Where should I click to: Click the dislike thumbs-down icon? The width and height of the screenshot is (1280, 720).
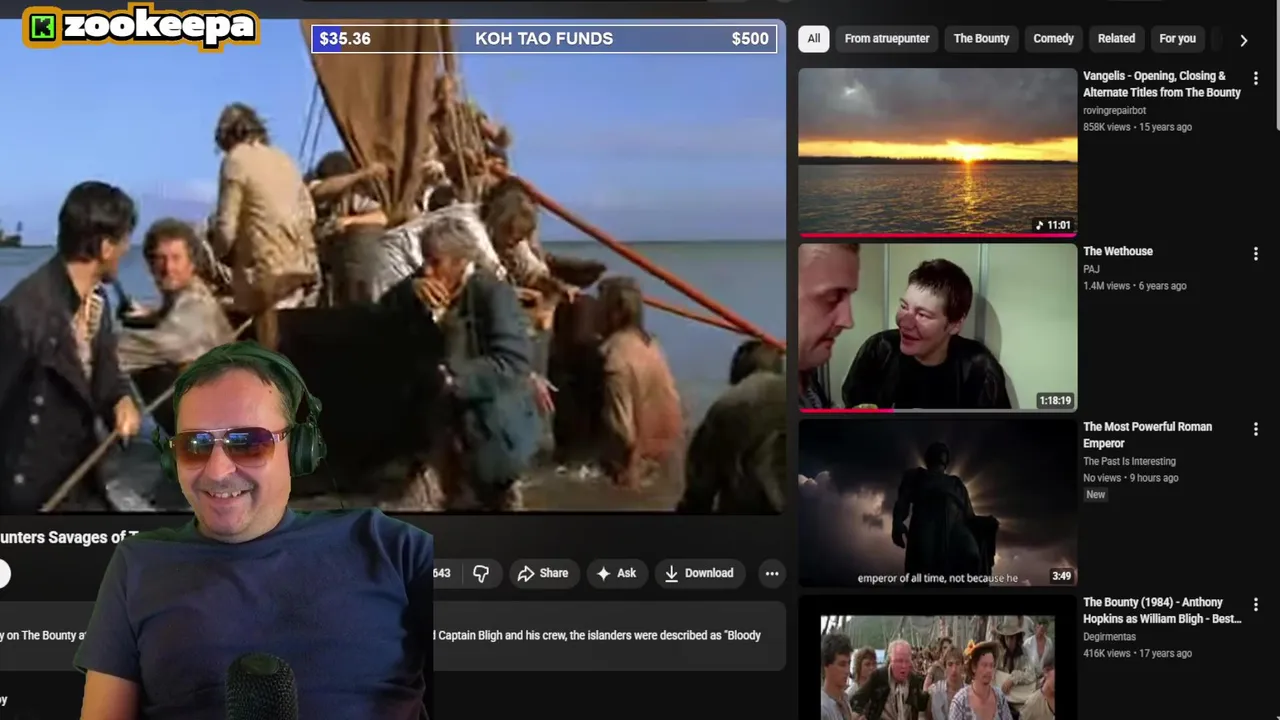(481, 573)
